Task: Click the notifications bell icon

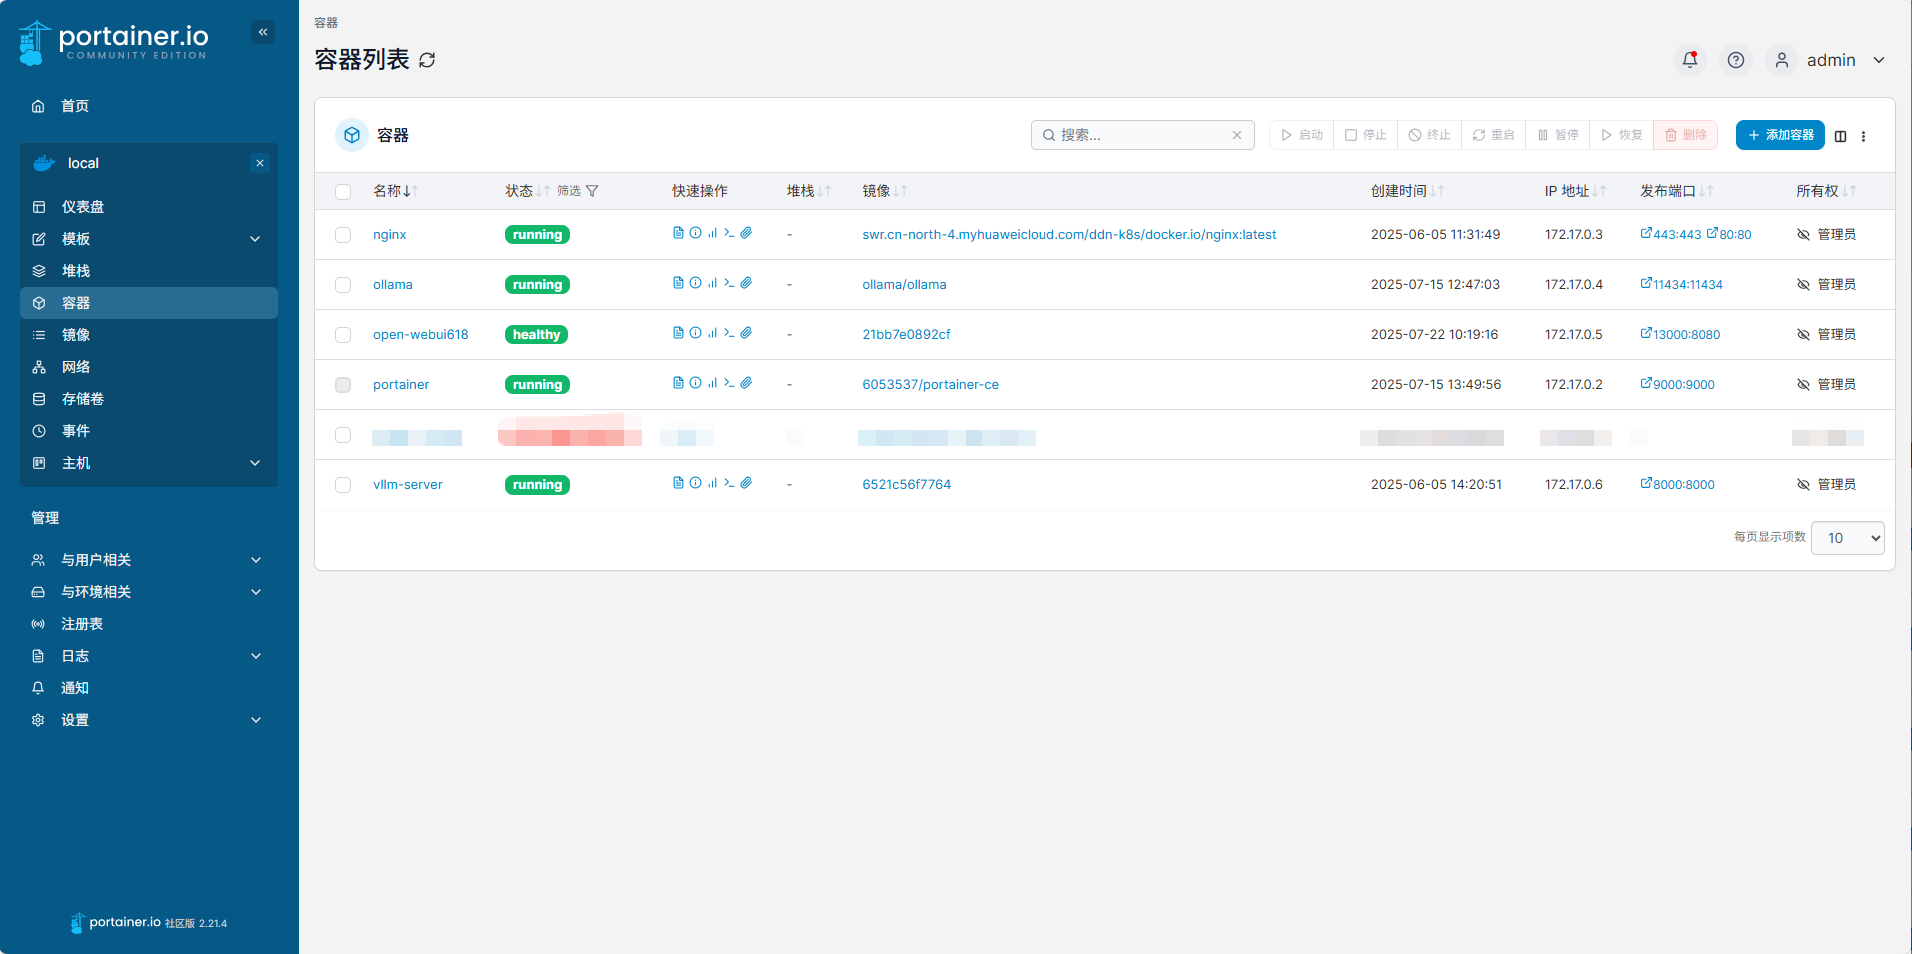Action: tap(1690, 60)
